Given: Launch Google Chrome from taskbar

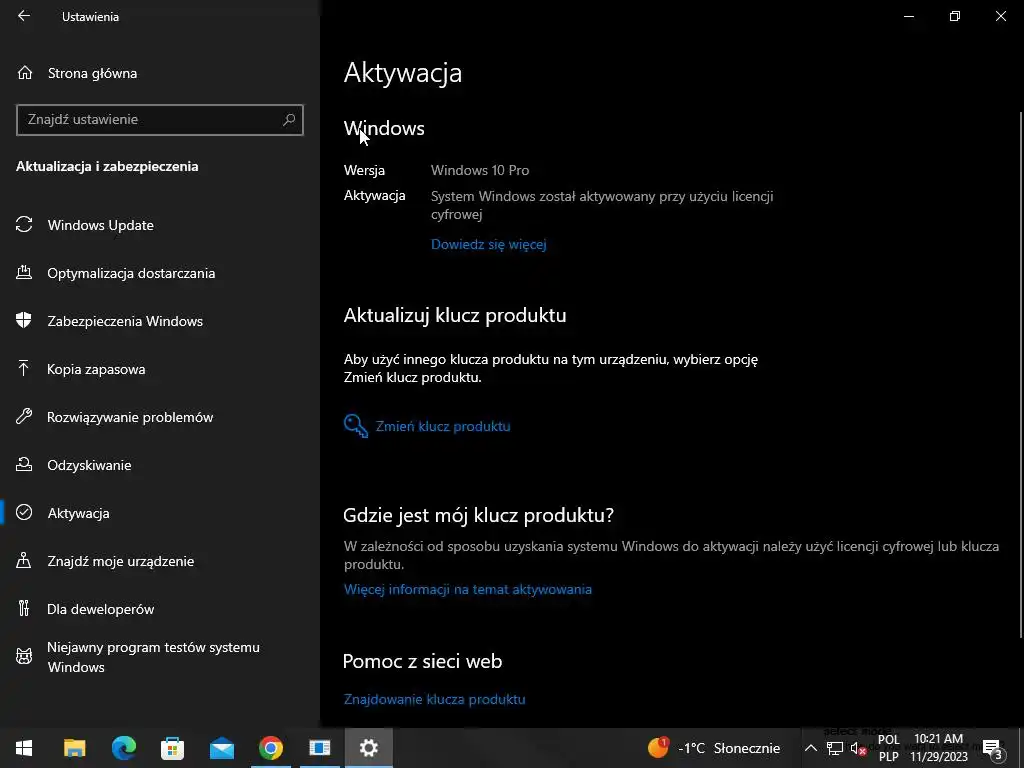Looking at the screenshot, I should 270,748.
